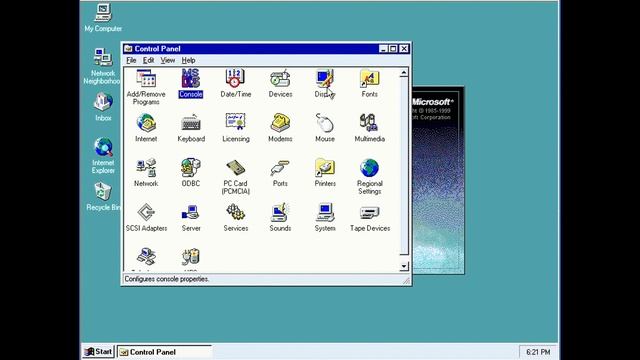Click the Microsoft splash image behind window
The image size is (640, 360).
click(438, 180)
